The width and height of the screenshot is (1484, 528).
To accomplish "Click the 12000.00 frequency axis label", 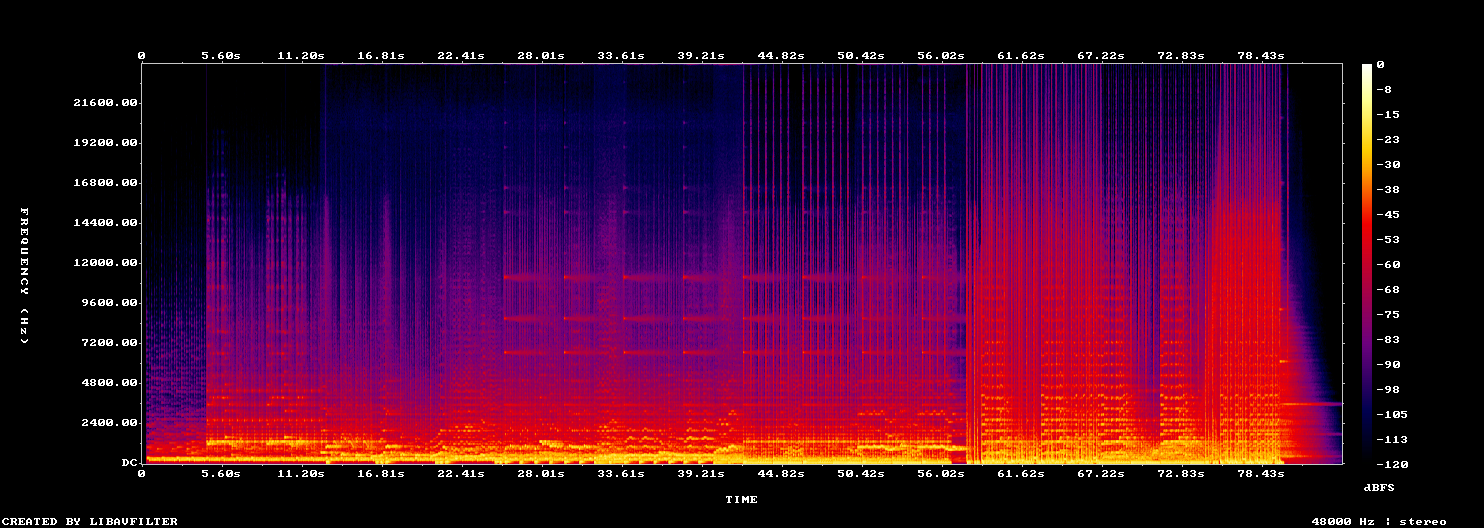I will [x=105, y=263].
